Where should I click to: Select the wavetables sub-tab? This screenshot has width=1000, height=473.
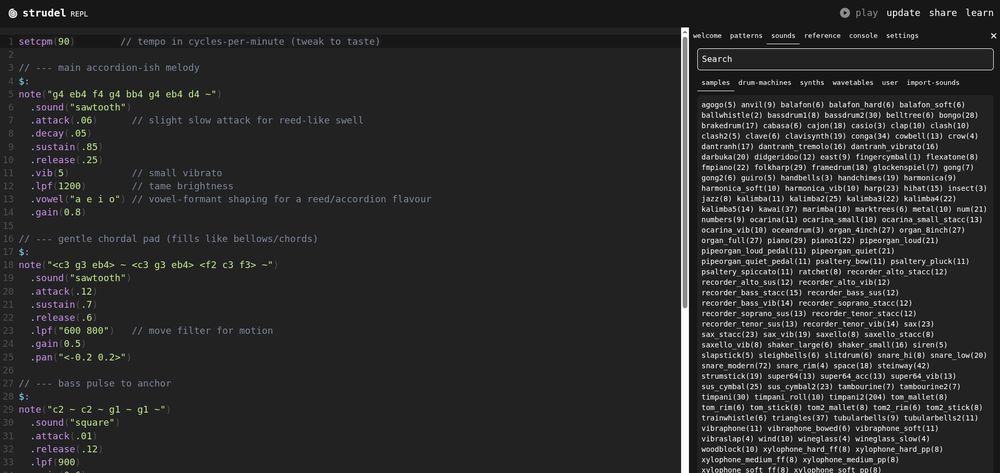click(x=853, y=83)
